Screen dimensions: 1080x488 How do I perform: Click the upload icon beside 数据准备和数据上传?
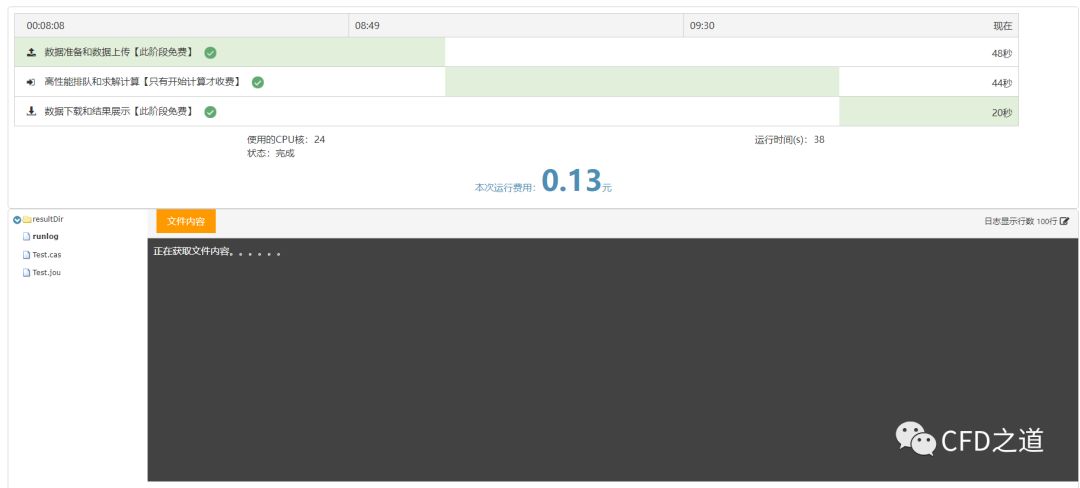tap(31, 52)
